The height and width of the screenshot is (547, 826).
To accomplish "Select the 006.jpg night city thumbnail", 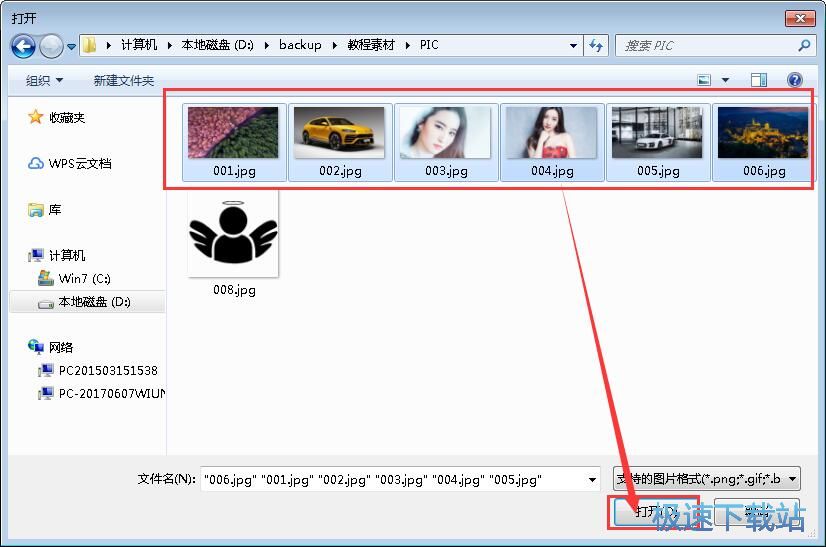I will coord(763,133).
